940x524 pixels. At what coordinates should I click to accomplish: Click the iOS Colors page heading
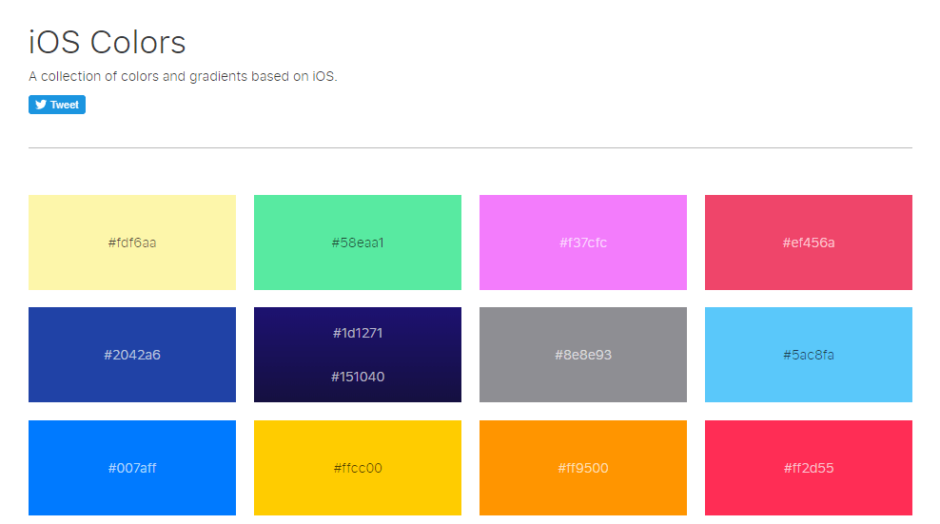pos(107,42)
